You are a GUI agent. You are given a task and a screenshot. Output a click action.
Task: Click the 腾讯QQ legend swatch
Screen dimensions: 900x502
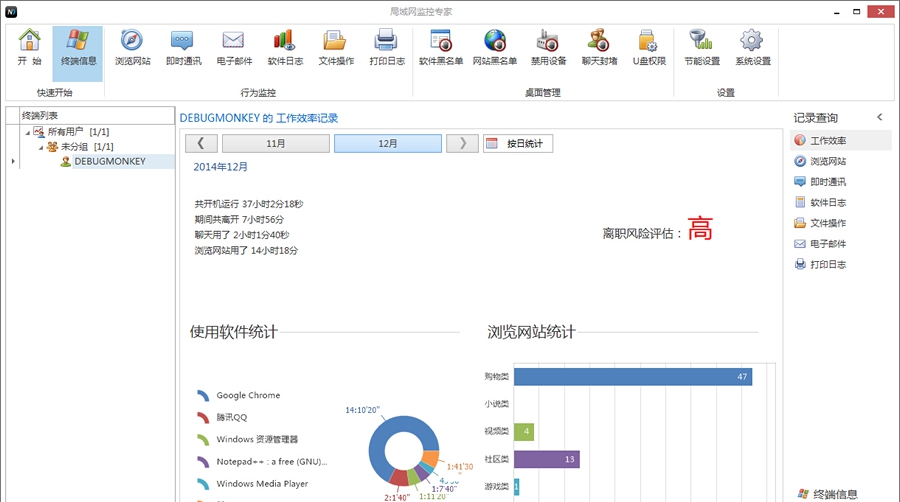[x=203, y=417]
